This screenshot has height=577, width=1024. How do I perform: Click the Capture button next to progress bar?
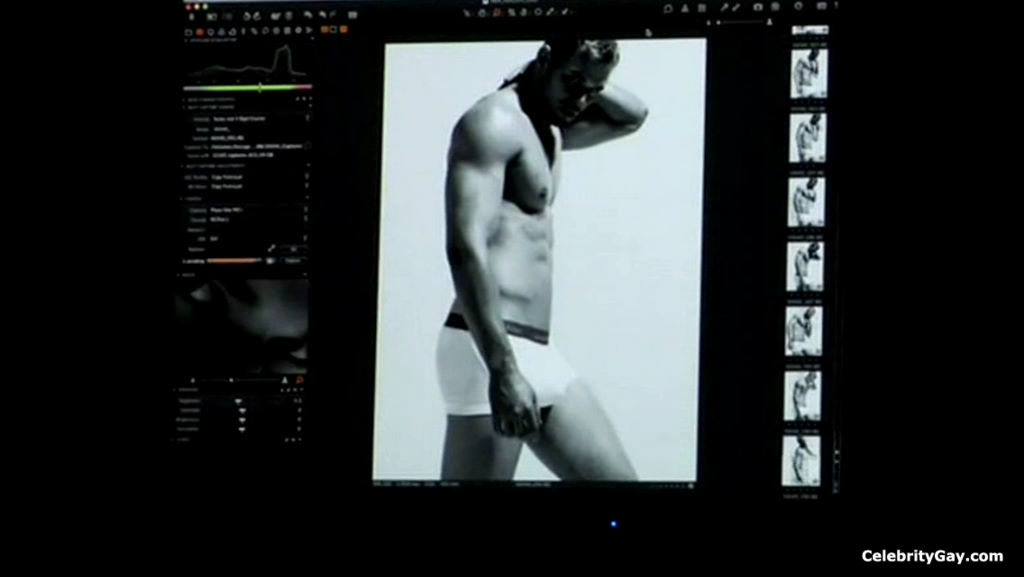(x=293, y=260)
